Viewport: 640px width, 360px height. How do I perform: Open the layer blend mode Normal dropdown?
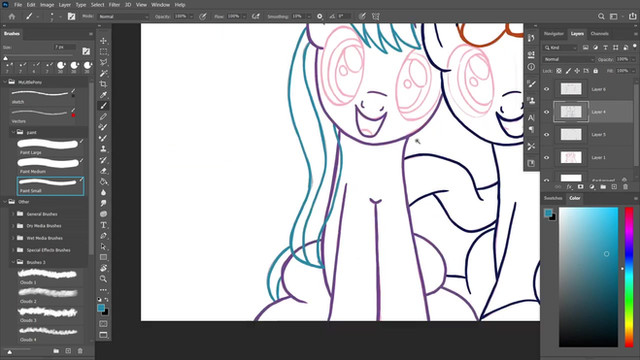point(569,60)
